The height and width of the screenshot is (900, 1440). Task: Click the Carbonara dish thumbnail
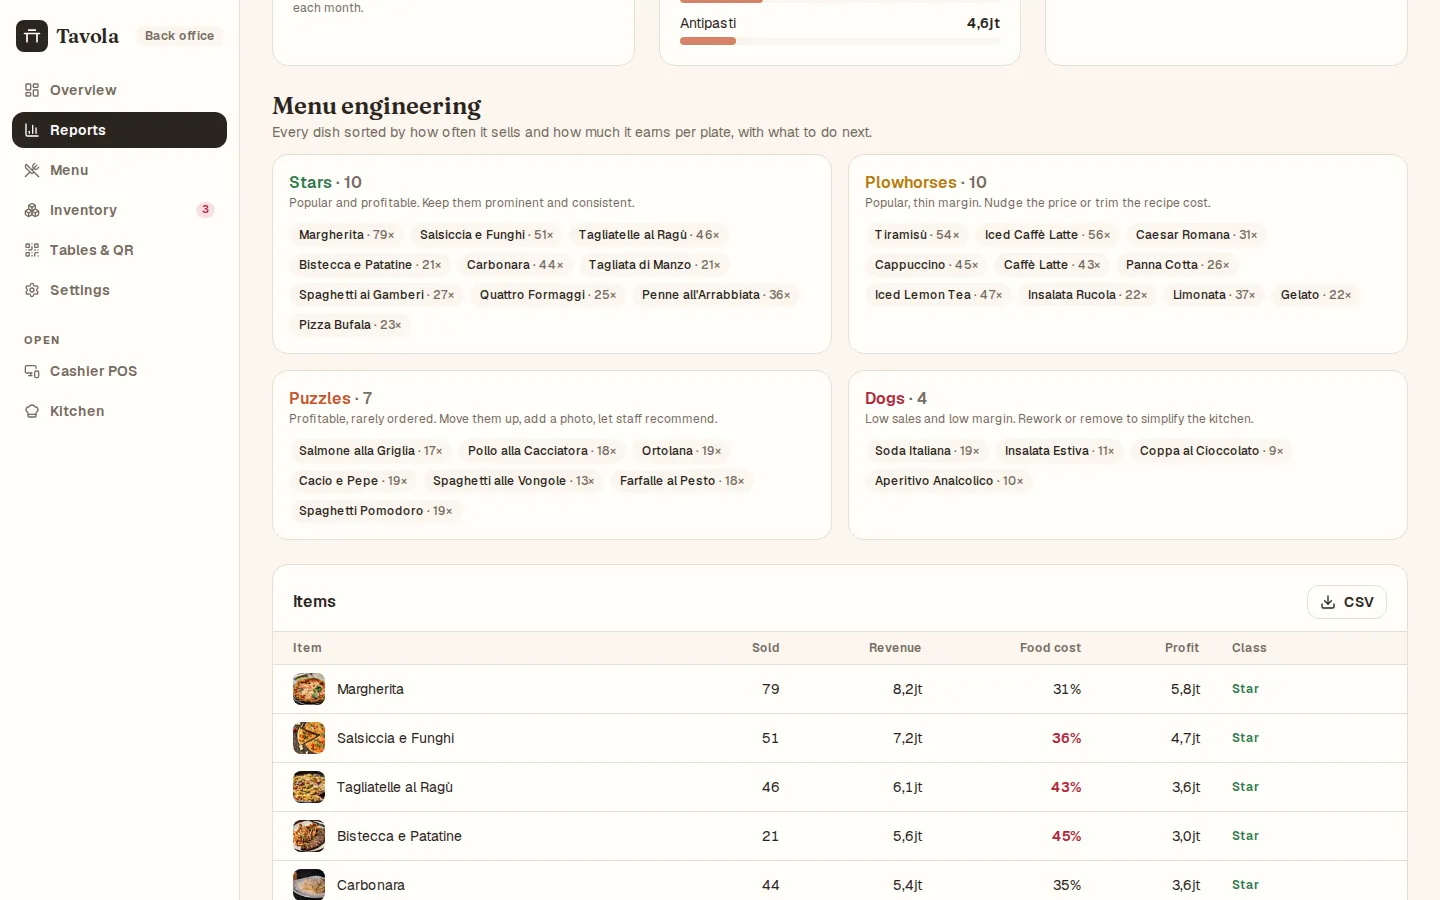(309, 884)
